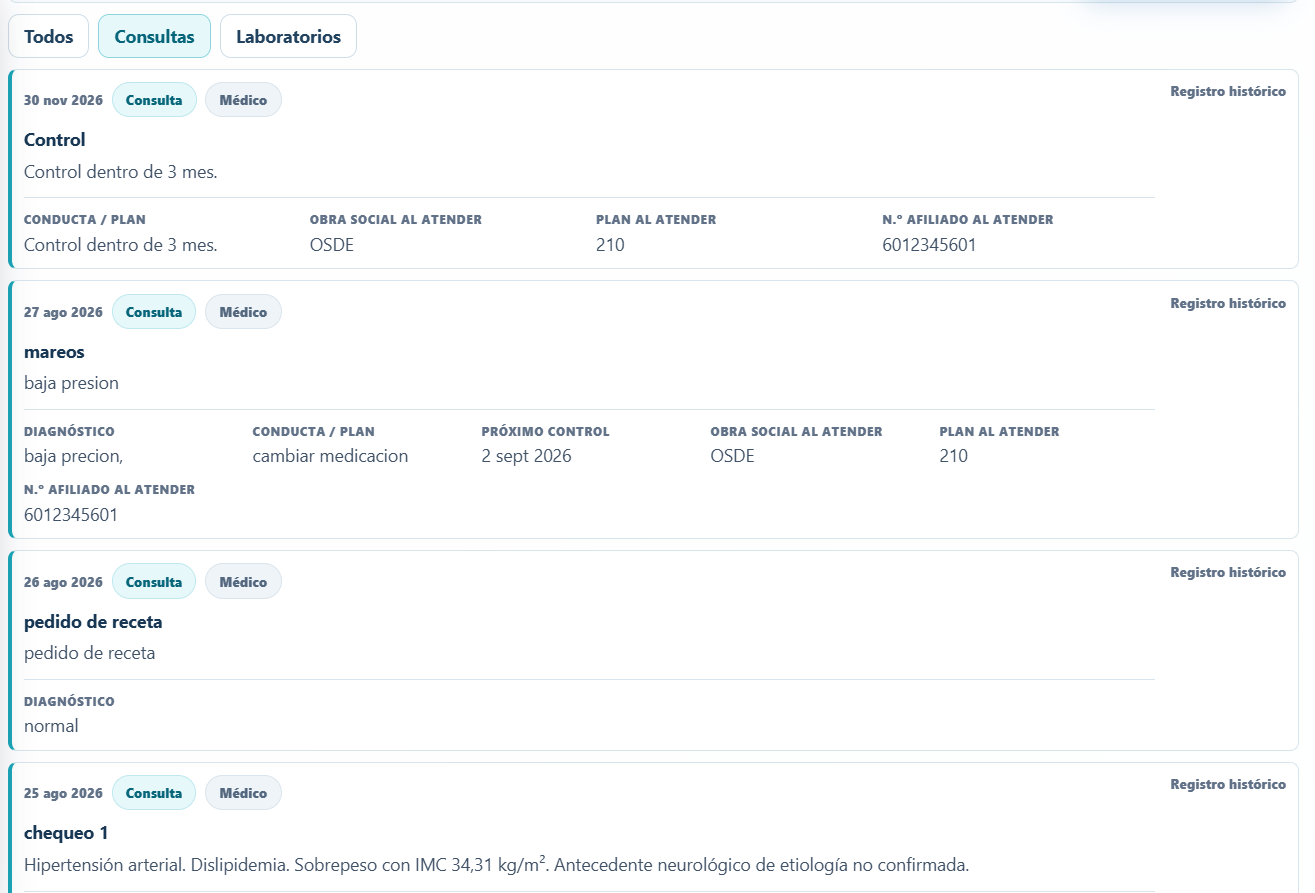Click the mareos record title
1315x893 pixels.
54,352
